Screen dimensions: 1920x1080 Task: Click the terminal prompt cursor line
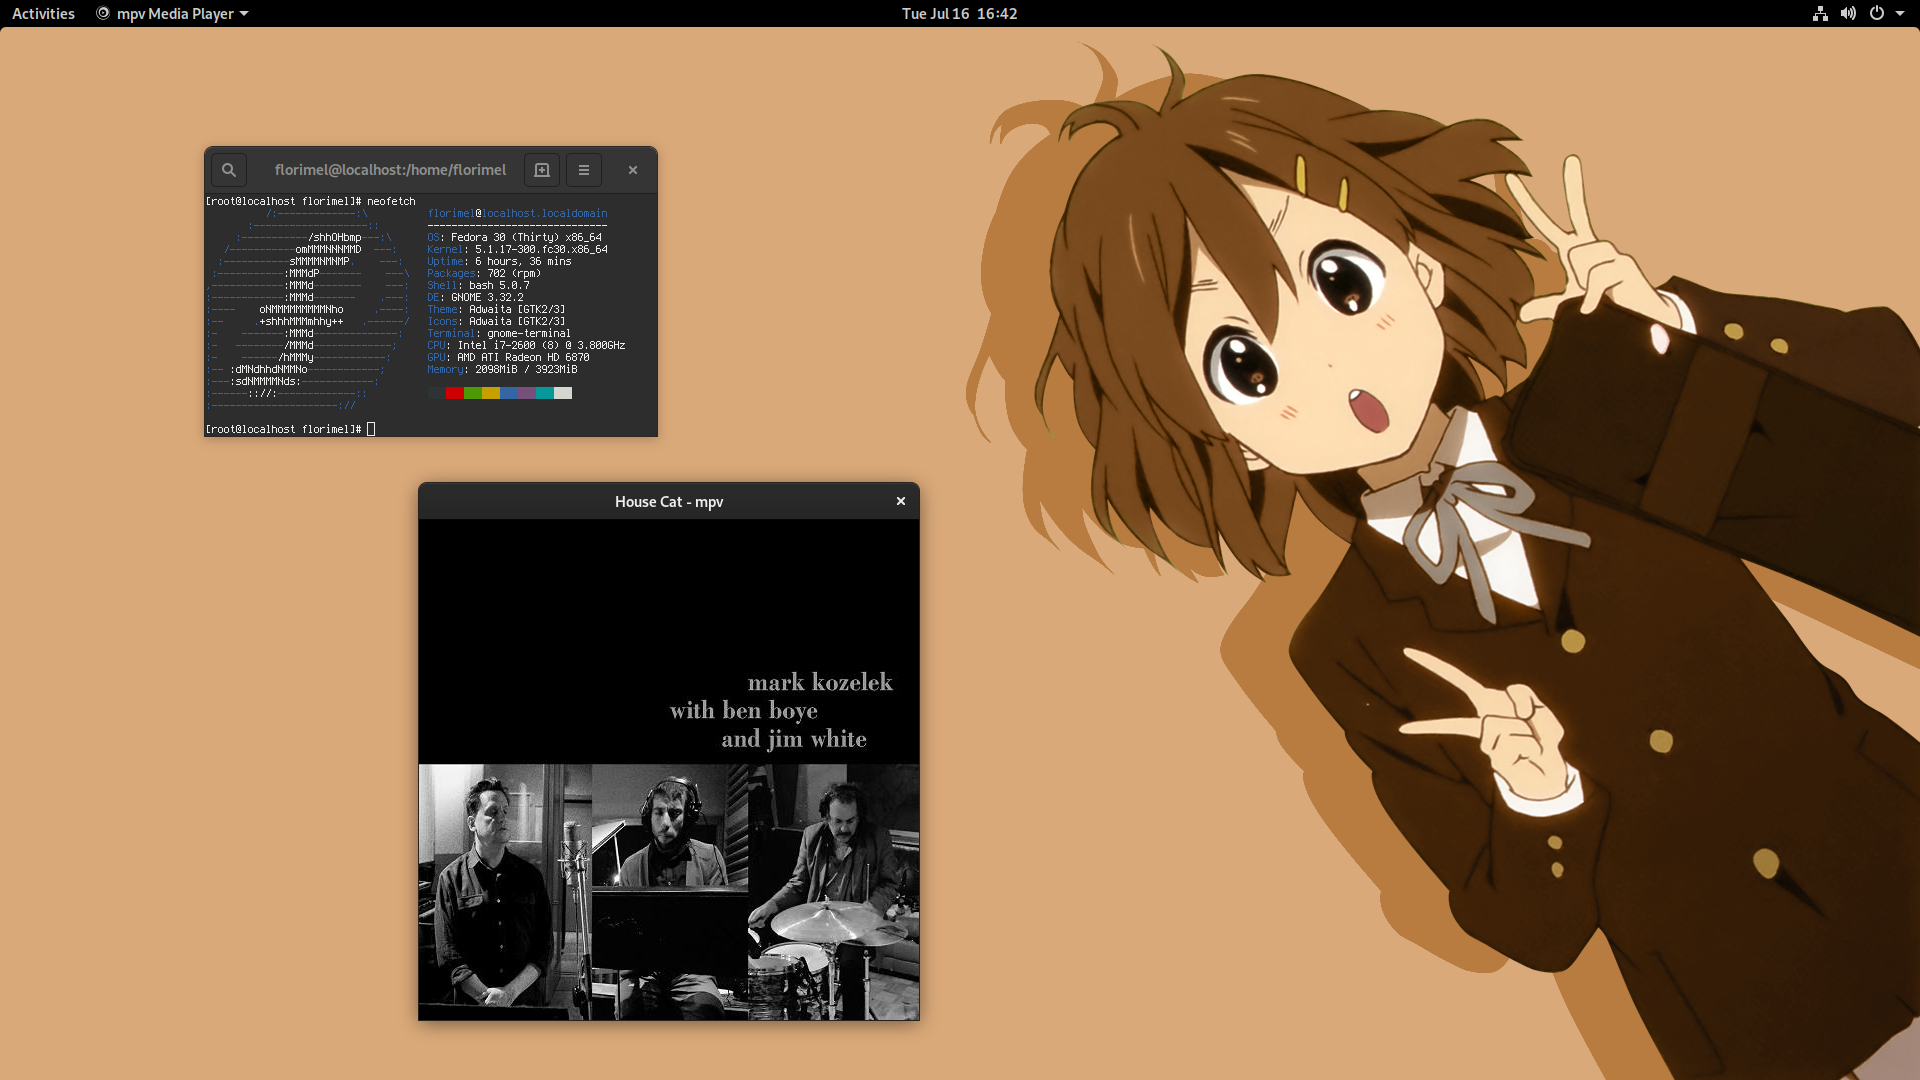pos(371,429)
